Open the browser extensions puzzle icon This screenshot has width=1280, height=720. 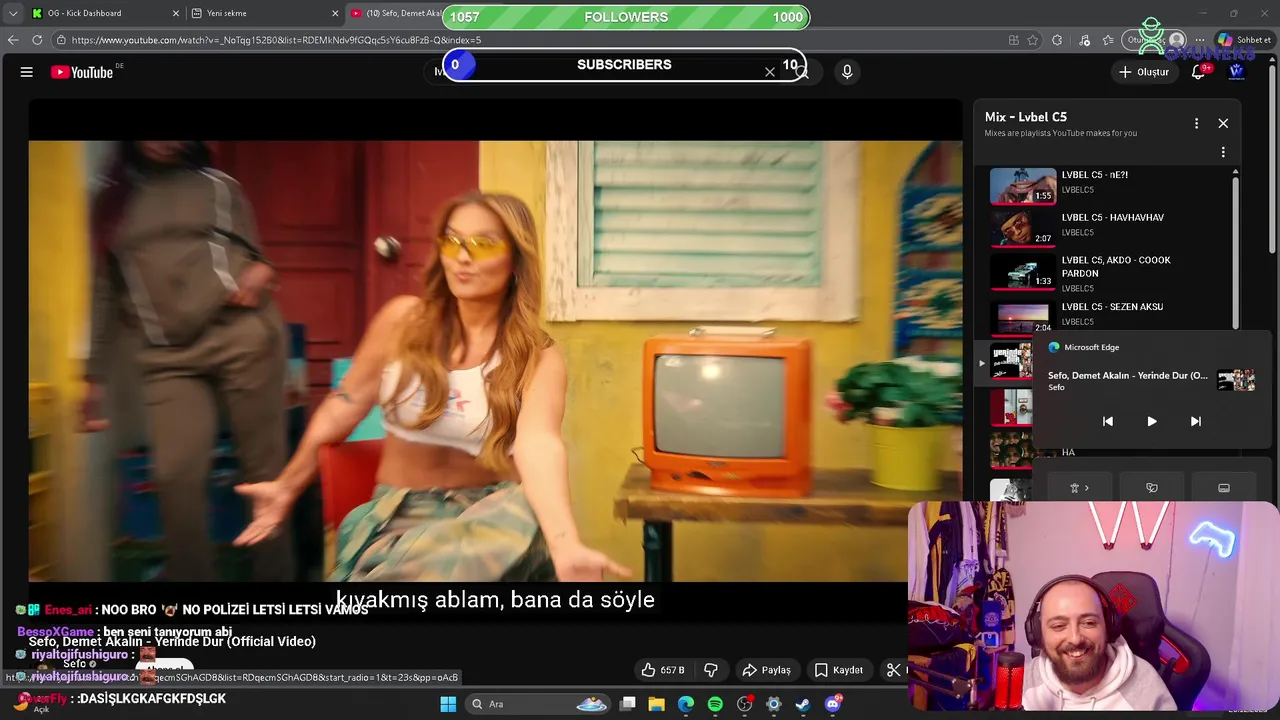click(x=1057, y=40)
